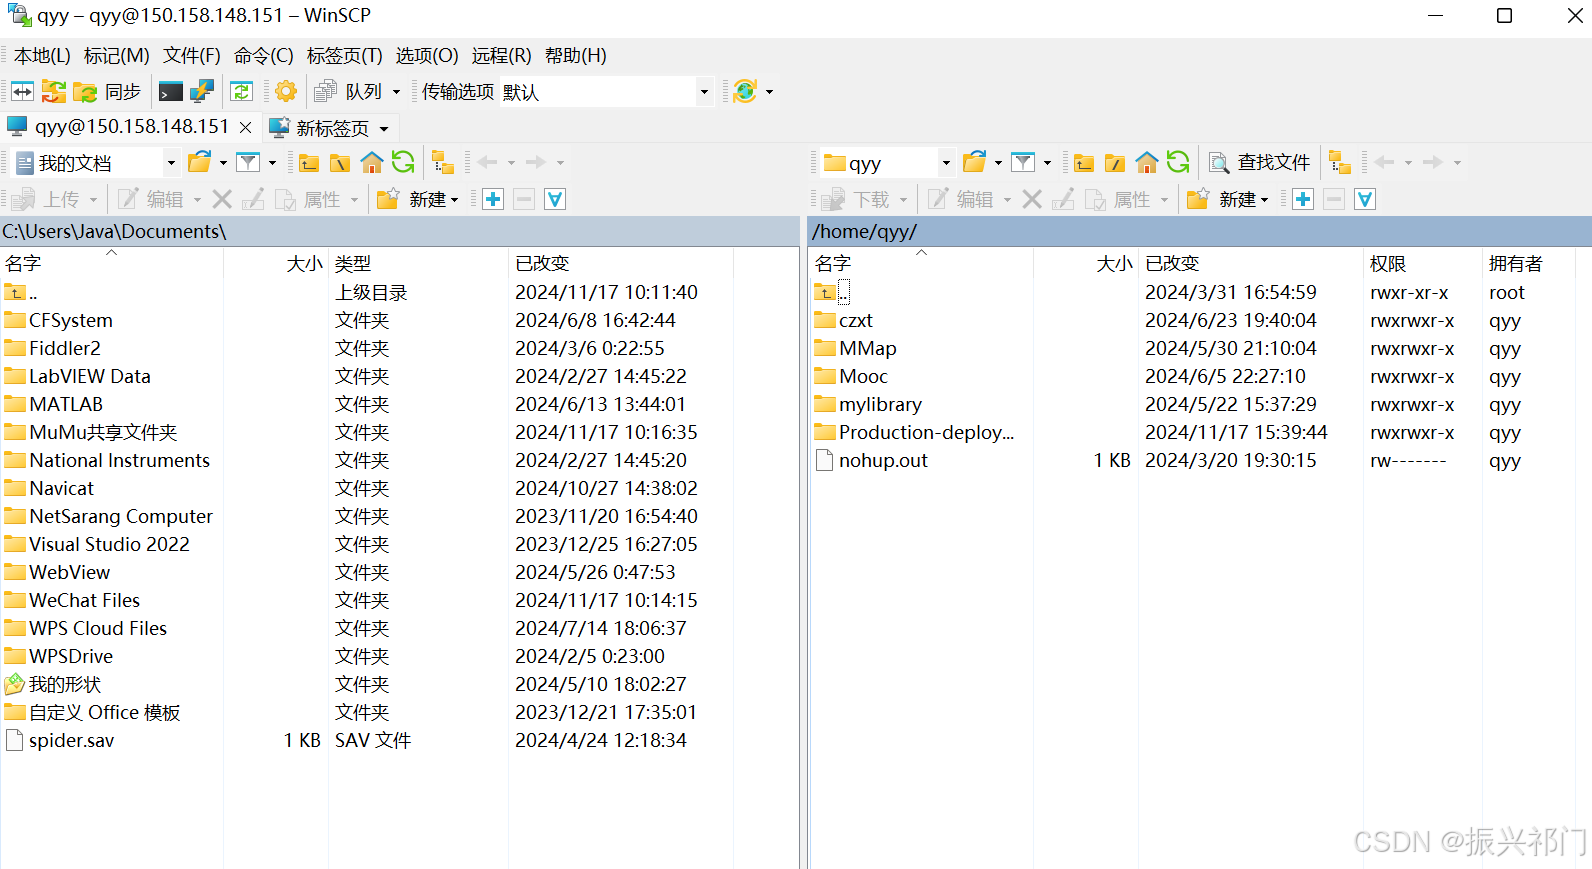Close the qyy@150.158.148.151 session tab
The width and height of the screenshot is (1592, 869).
[x=245, y=127]
